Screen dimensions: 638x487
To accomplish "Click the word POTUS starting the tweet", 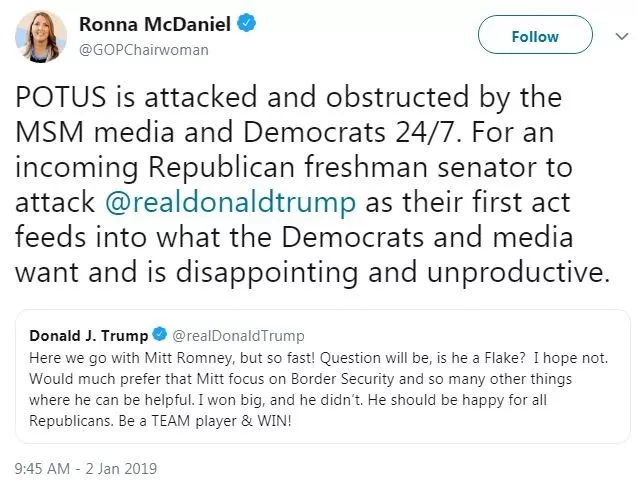I will [x=68, y=99].
